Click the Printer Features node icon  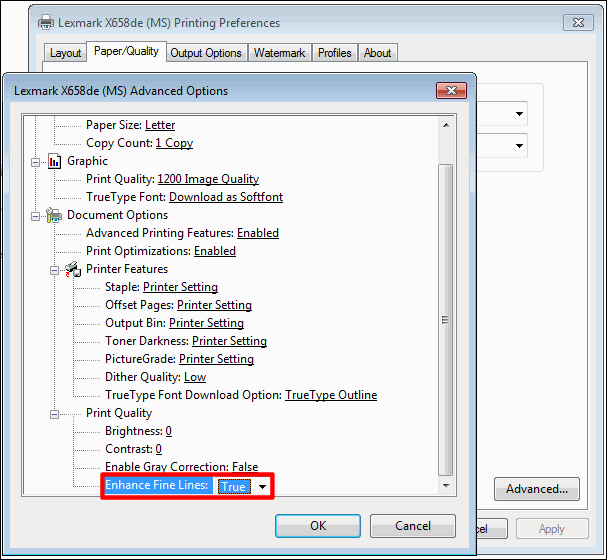click(74, 269)
